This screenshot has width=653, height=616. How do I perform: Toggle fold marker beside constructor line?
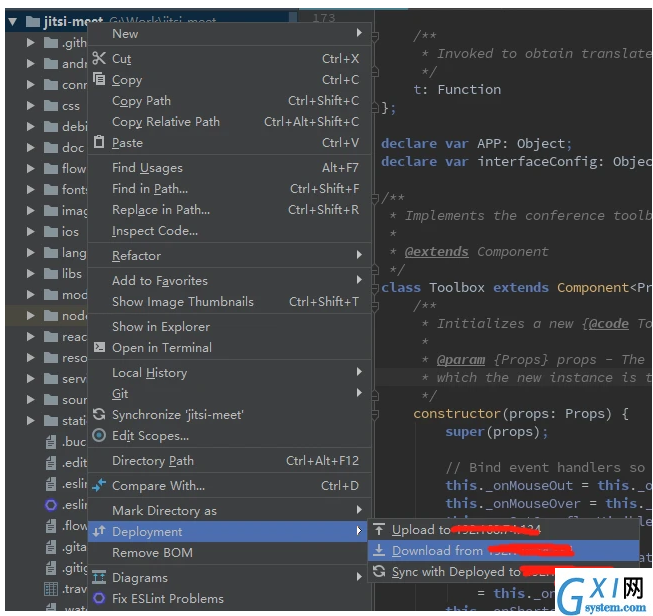tap(375, 414)
